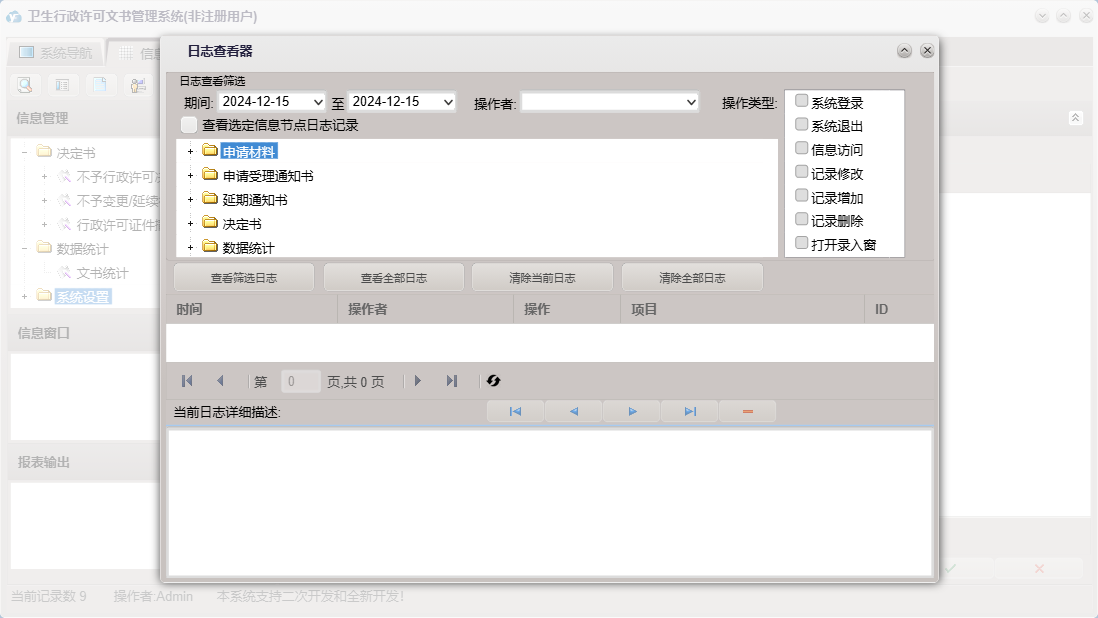Select 延期通知书 label in tree

[255, 200]
